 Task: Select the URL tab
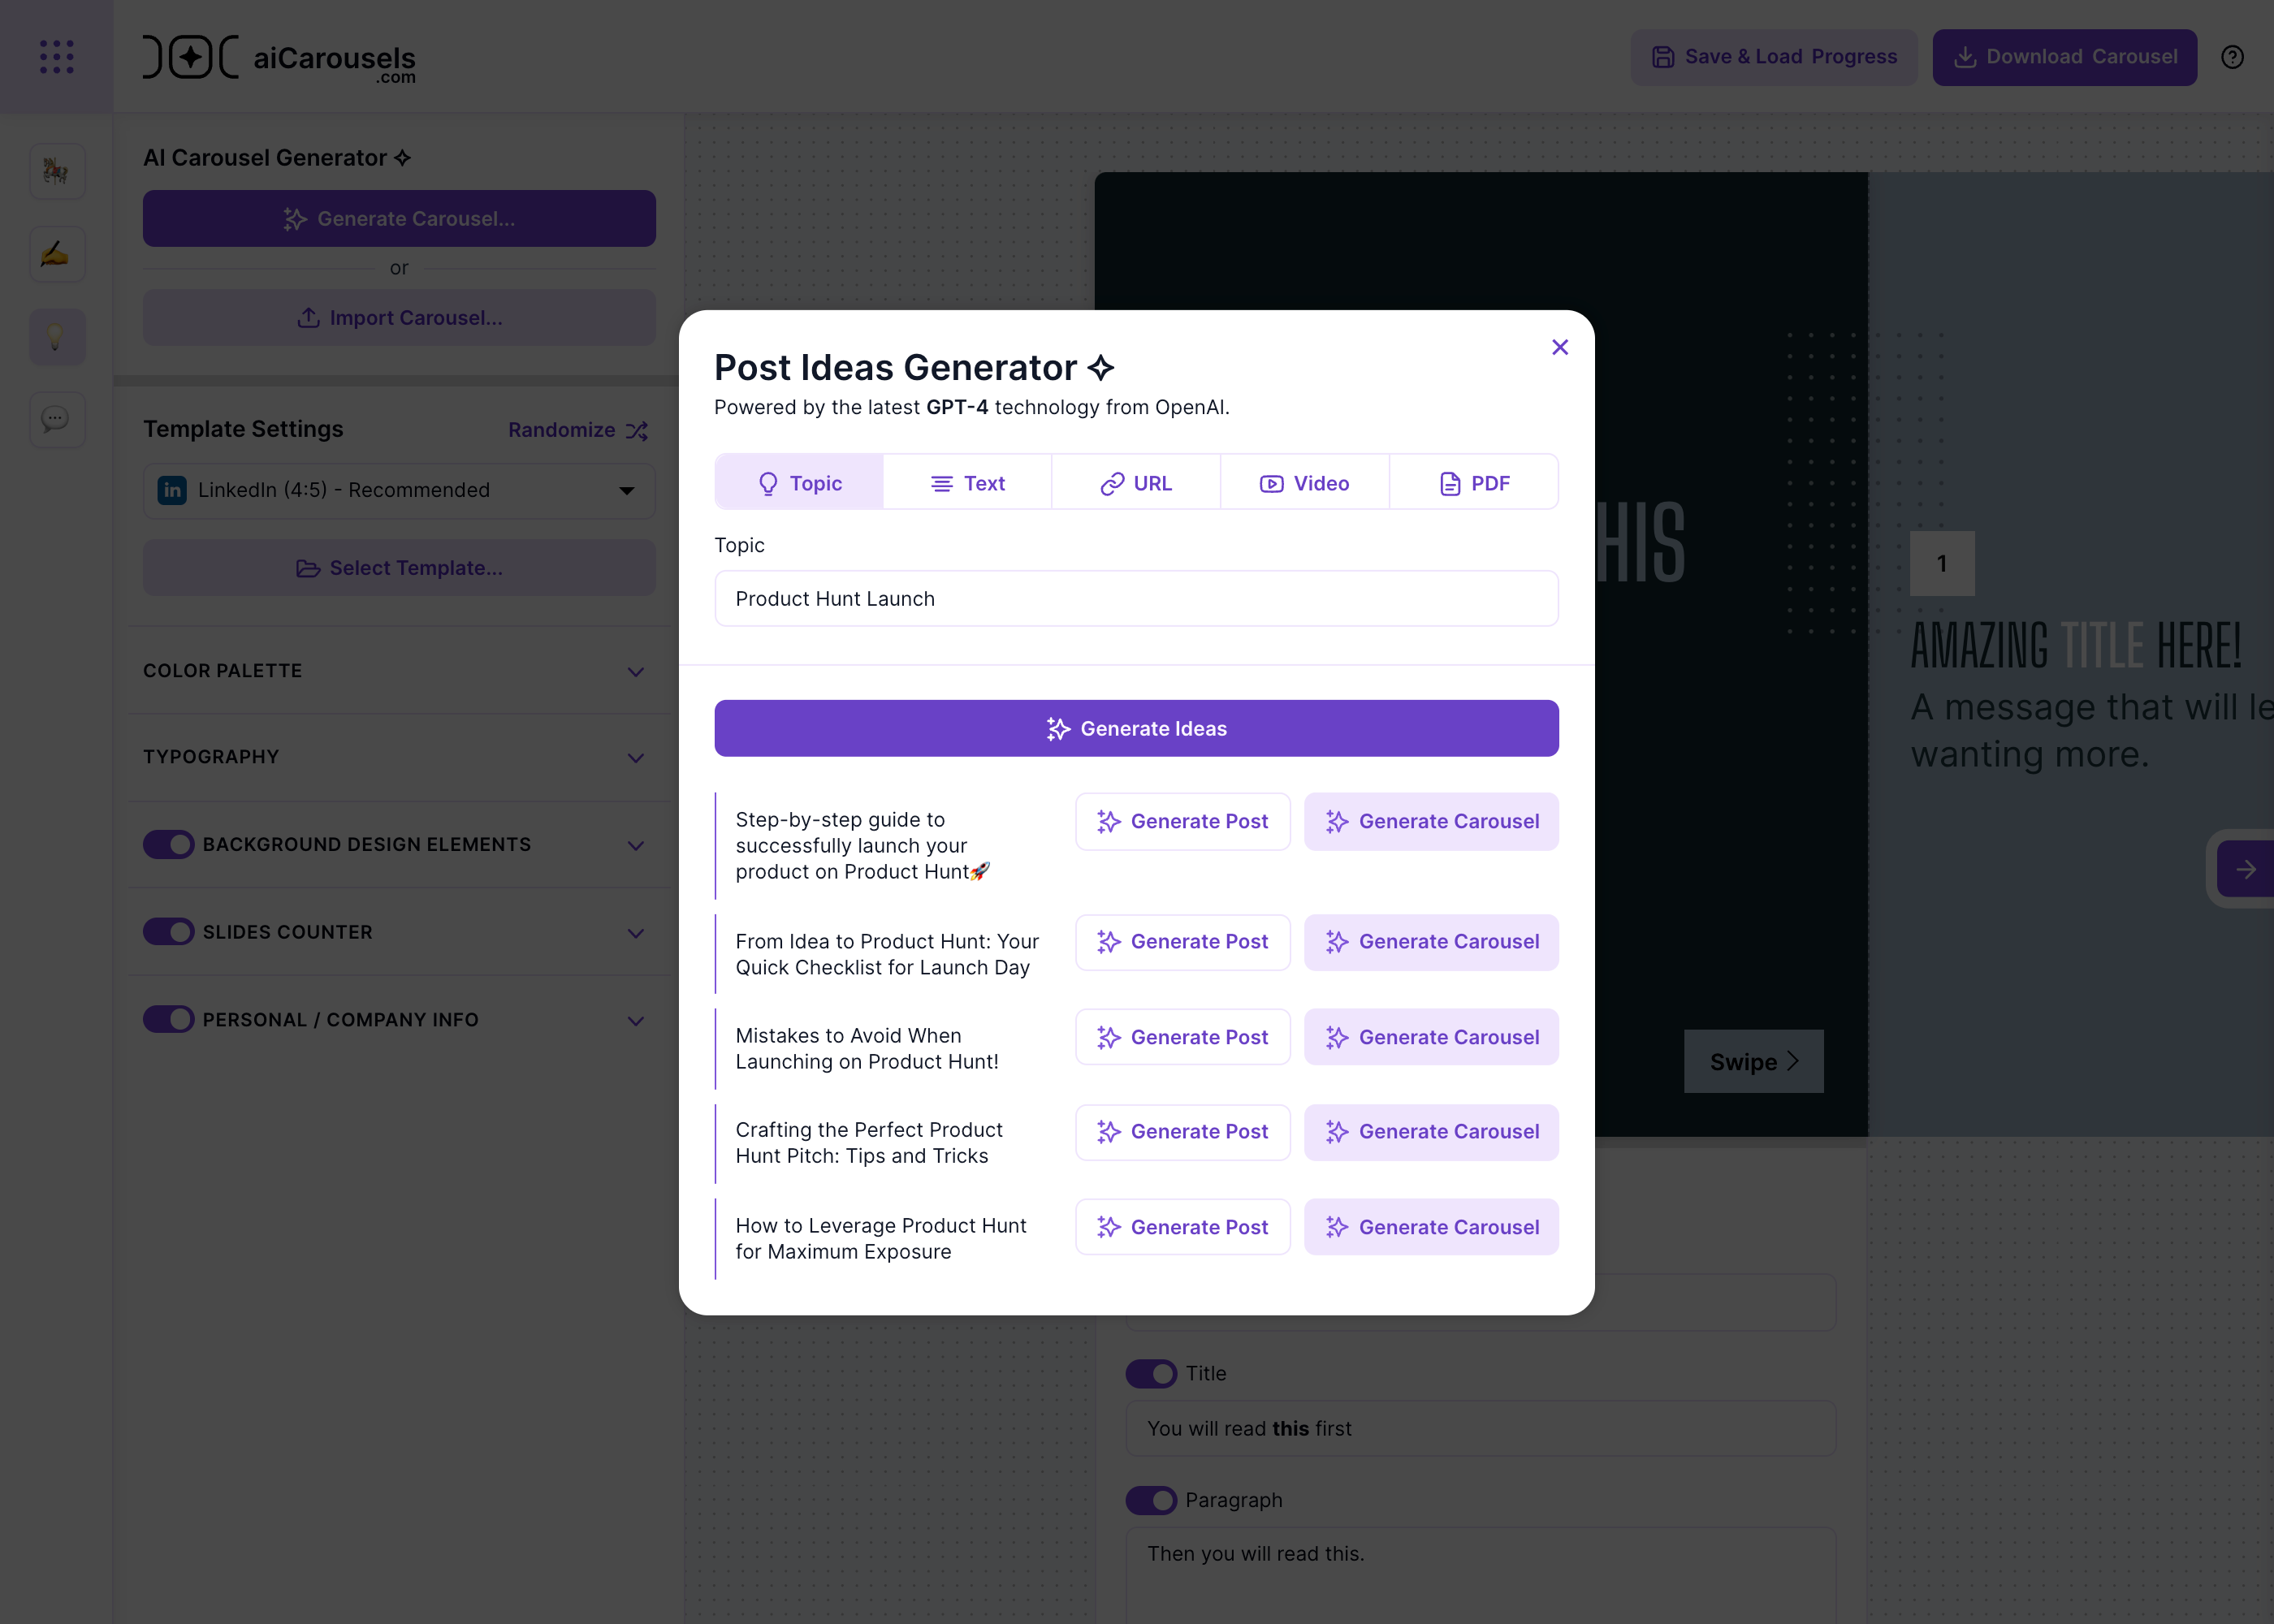tap(1136, 483)
